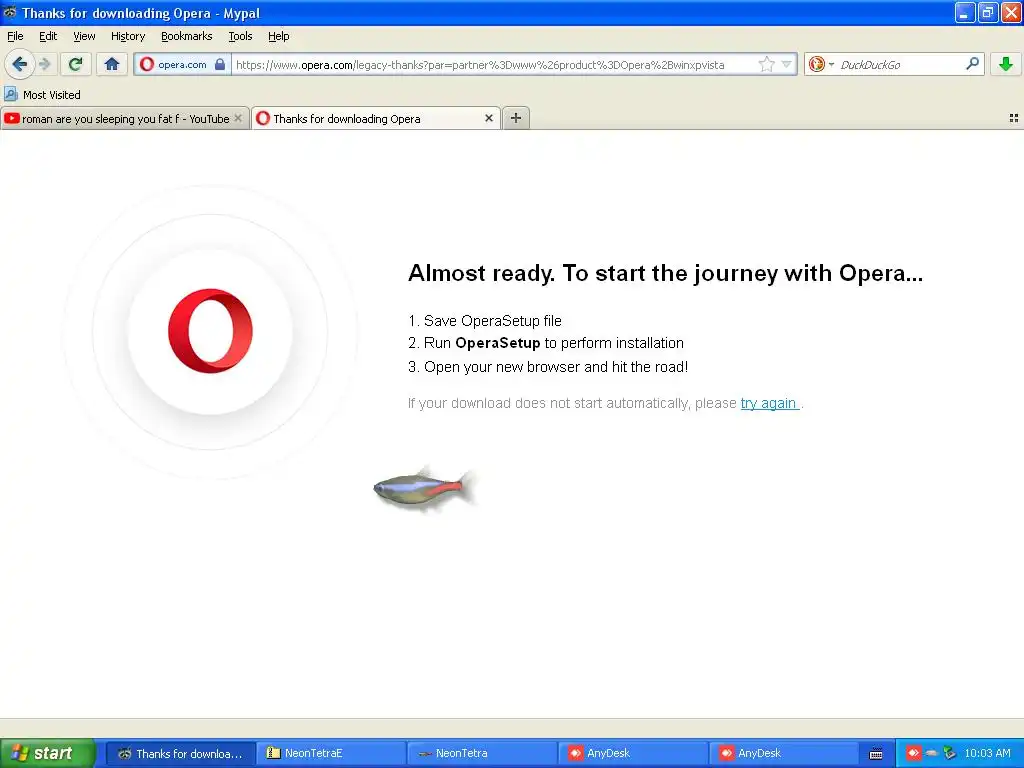The image size is (1024, 768).
Task: Bookmark this page with the star
Action: click(767, 64)
